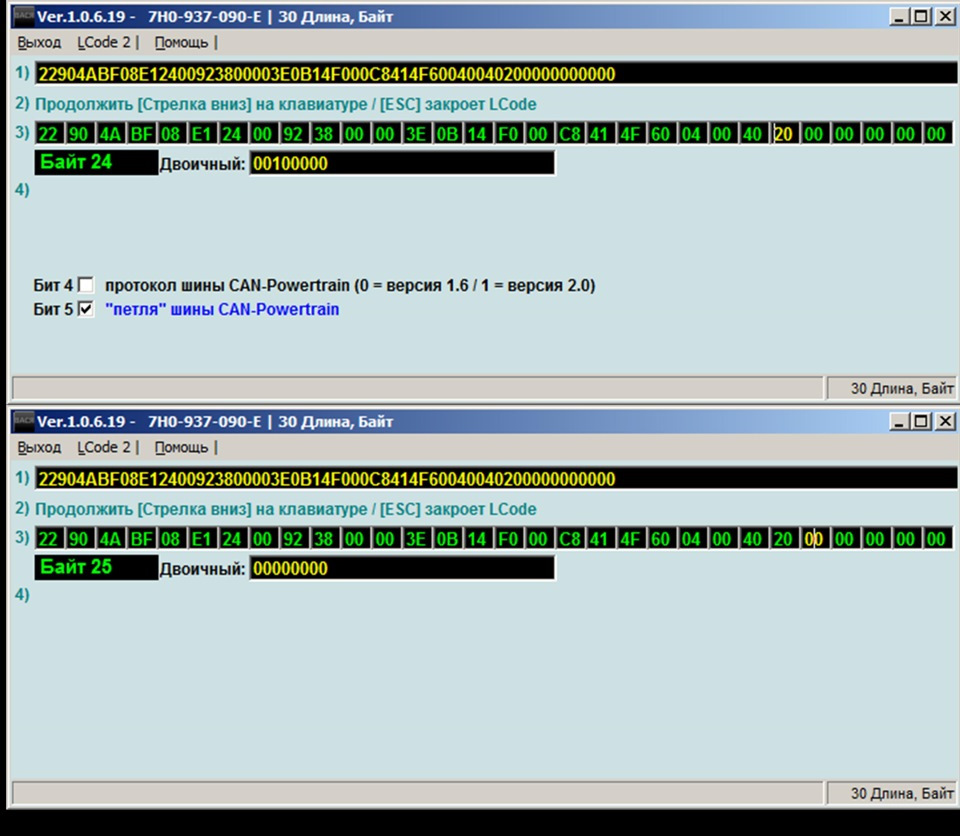Select byte cell BF in Байт 25 window
Screen dimensions: 960x836
click(x=141, y=538)
